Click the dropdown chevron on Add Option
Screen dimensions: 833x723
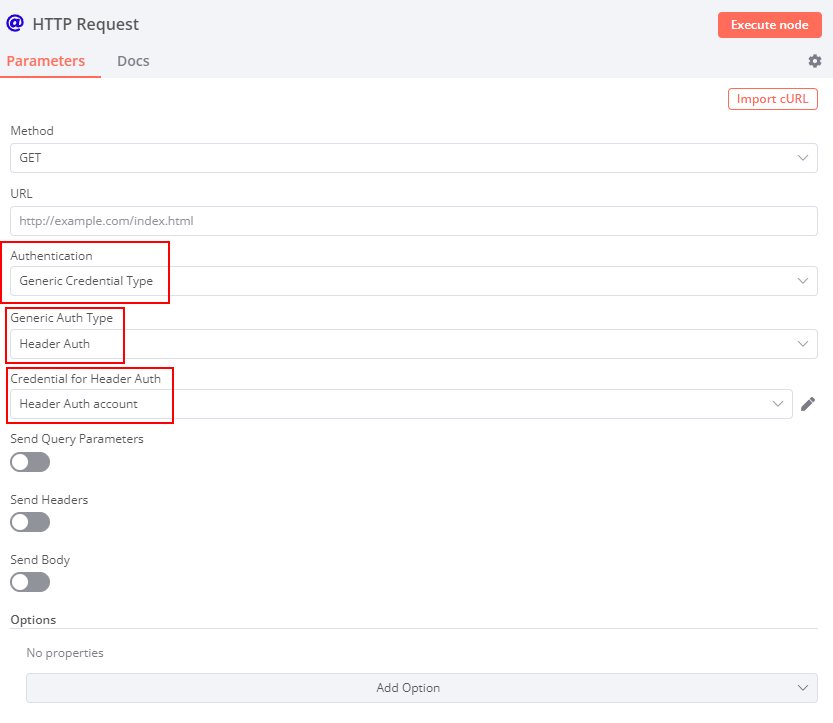click(802, 688)
